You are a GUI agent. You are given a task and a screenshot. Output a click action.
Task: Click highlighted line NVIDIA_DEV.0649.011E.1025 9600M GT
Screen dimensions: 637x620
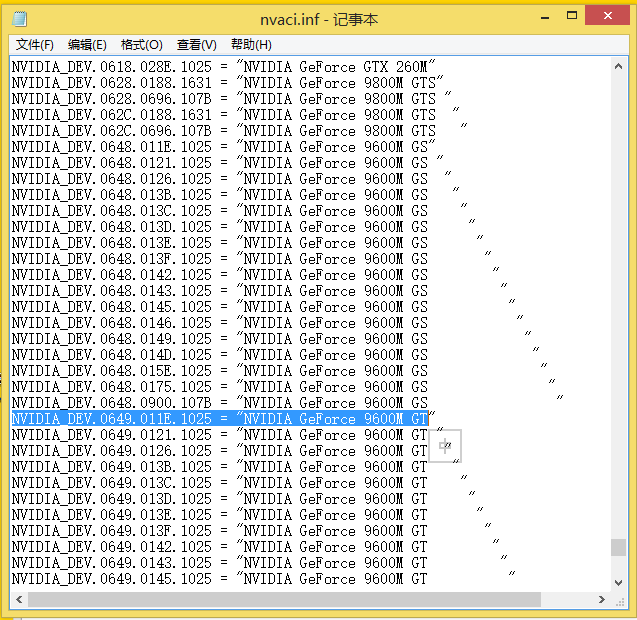click(x=223, y=418)
